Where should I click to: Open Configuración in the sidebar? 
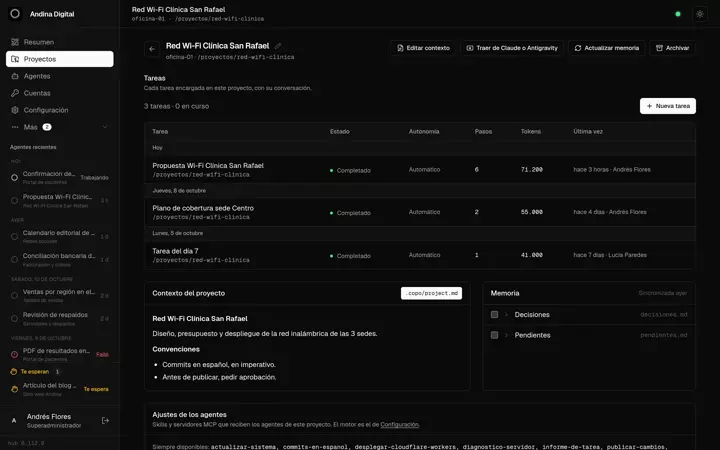point(60,110)
